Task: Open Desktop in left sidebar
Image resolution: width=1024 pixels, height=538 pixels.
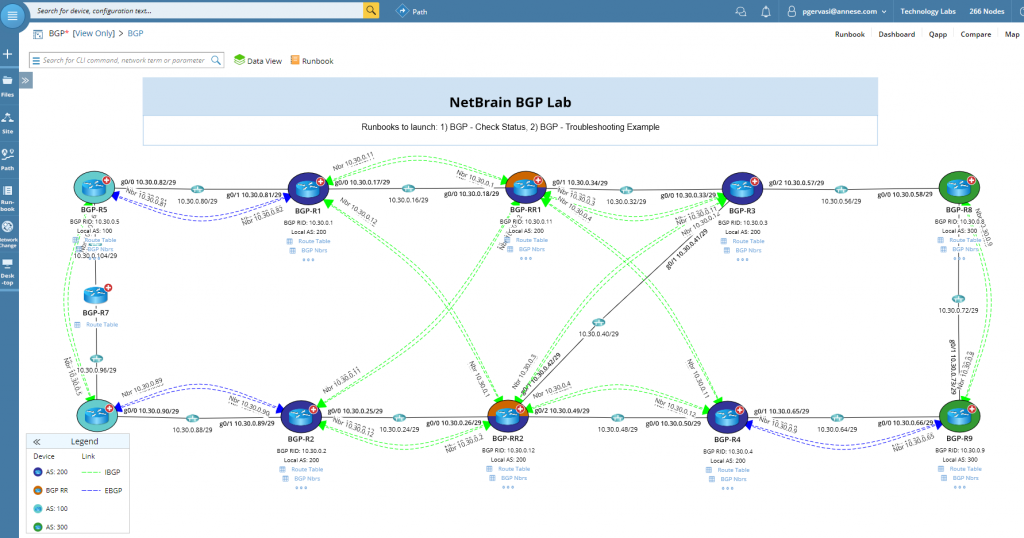Action: [x=8, y=272]
